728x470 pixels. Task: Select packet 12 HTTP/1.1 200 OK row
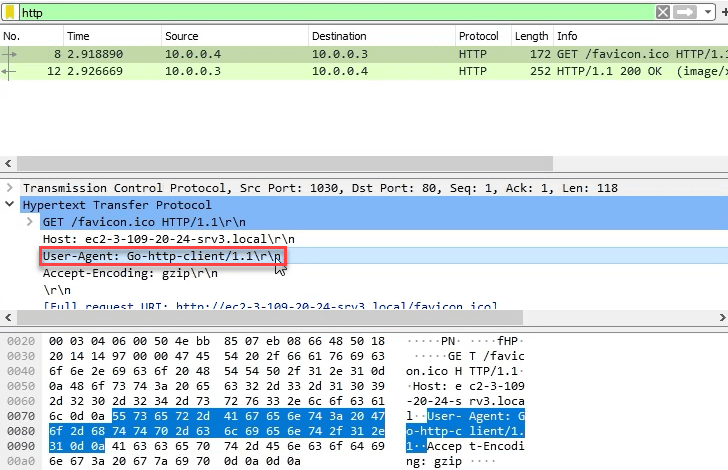pyautogui.click(x=300, y=71)
